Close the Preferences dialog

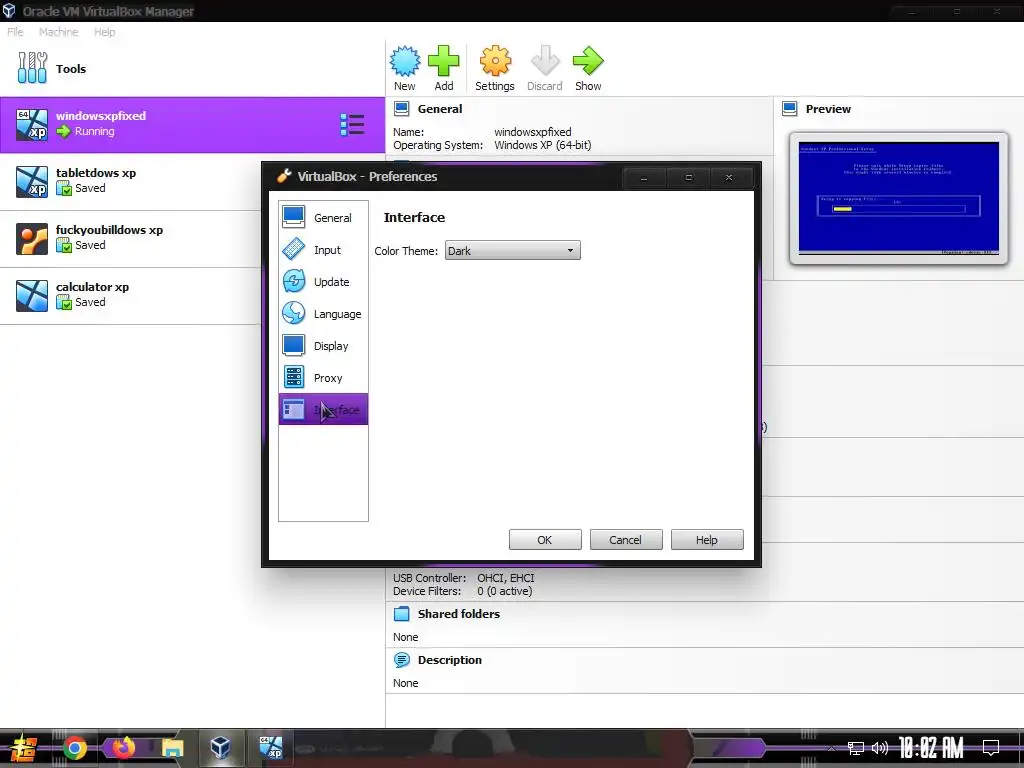729,178
